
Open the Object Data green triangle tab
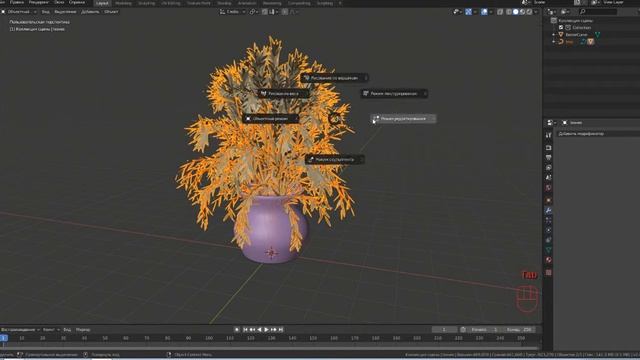click(549, 250)
